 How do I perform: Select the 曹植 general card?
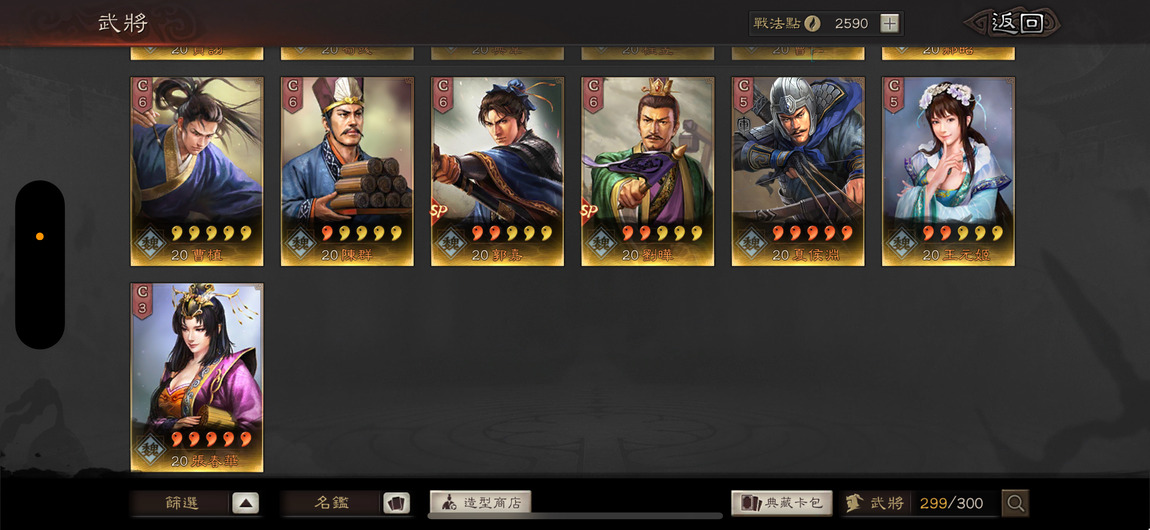[197, 171]
